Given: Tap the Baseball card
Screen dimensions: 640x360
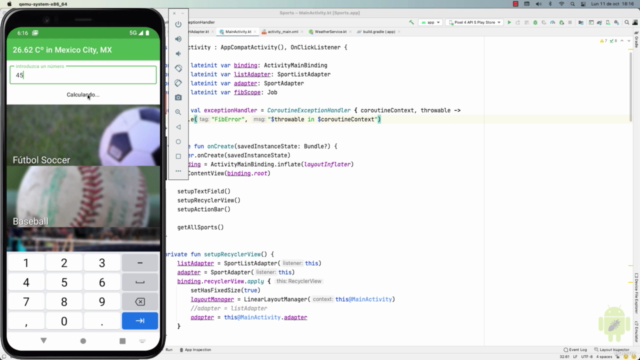Looking at the screenshot, I should (x=83, y=197).
